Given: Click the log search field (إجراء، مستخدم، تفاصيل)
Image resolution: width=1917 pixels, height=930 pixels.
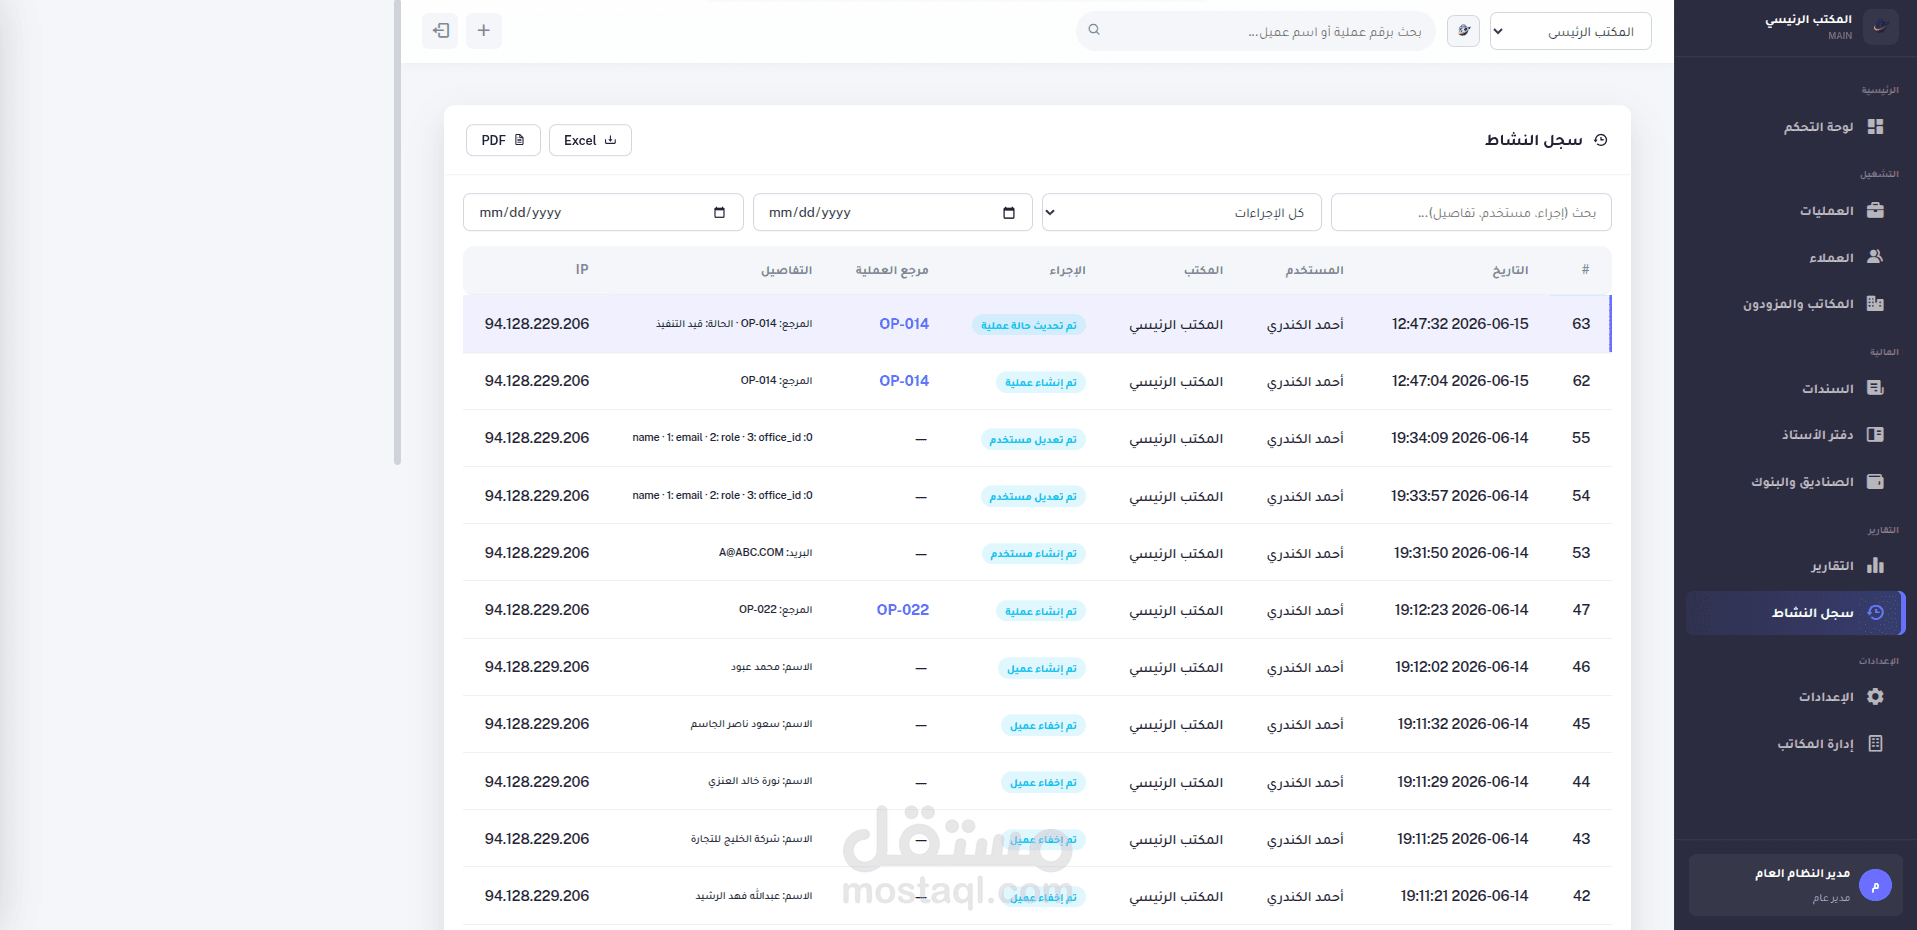Looking at the screenshot, I should click(1471, 213).
